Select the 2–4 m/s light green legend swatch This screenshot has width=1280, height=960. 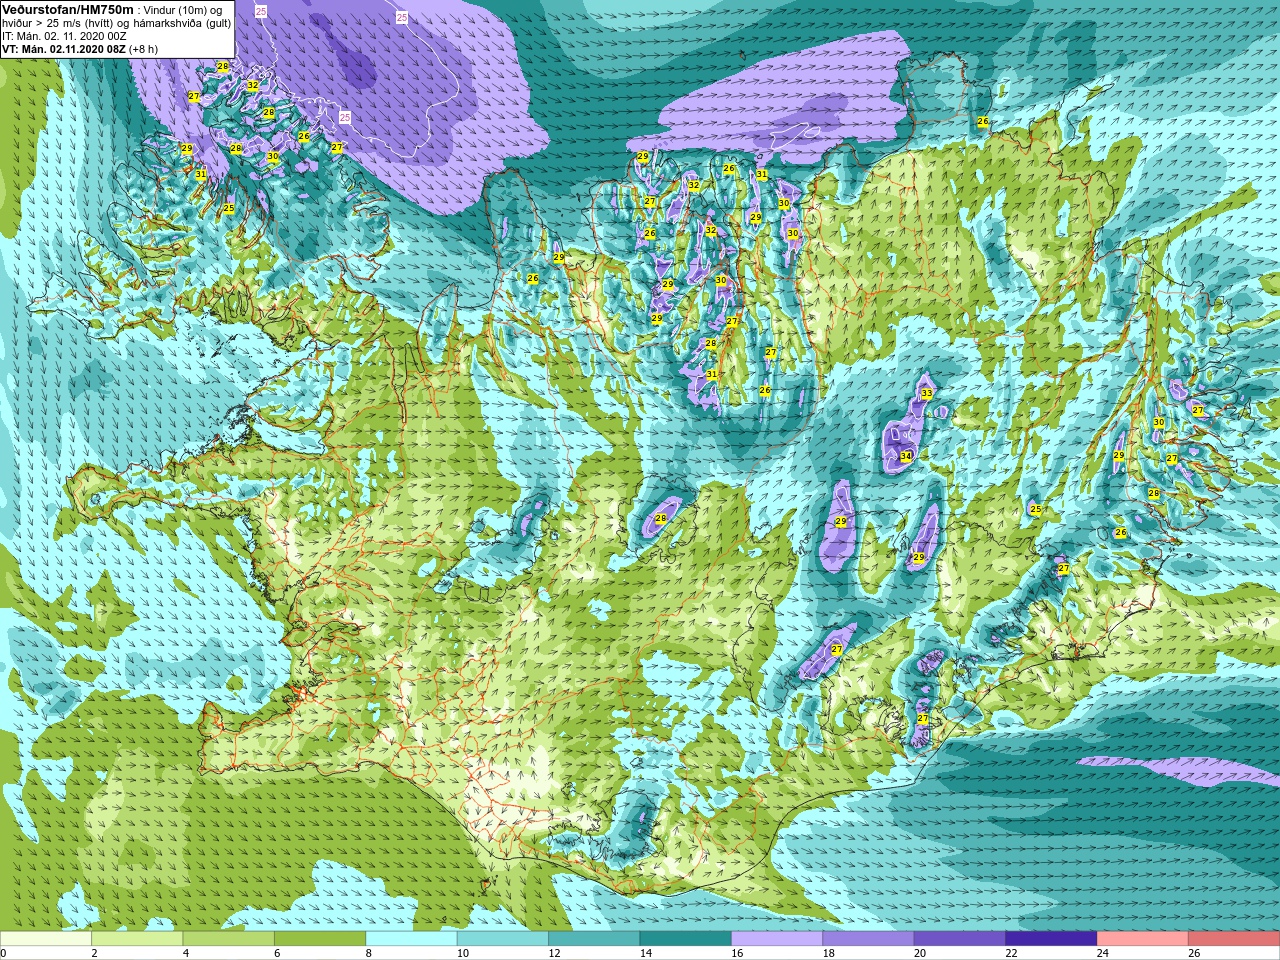(x=137, y=938)
